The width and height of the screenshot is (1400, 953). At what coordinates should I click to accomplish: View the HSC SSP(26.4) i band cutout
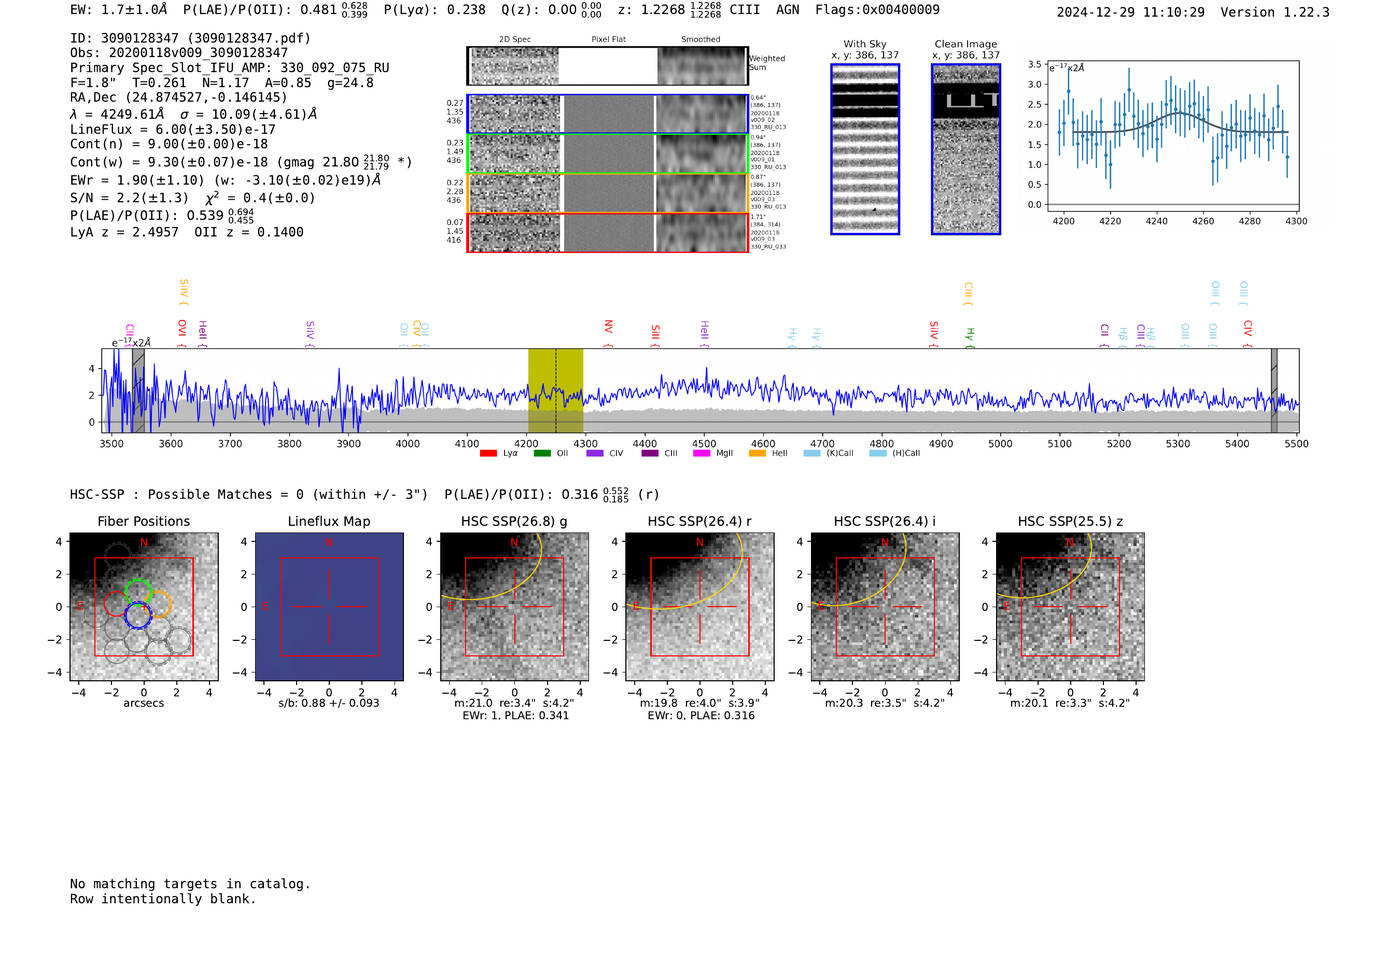[885, 607]
